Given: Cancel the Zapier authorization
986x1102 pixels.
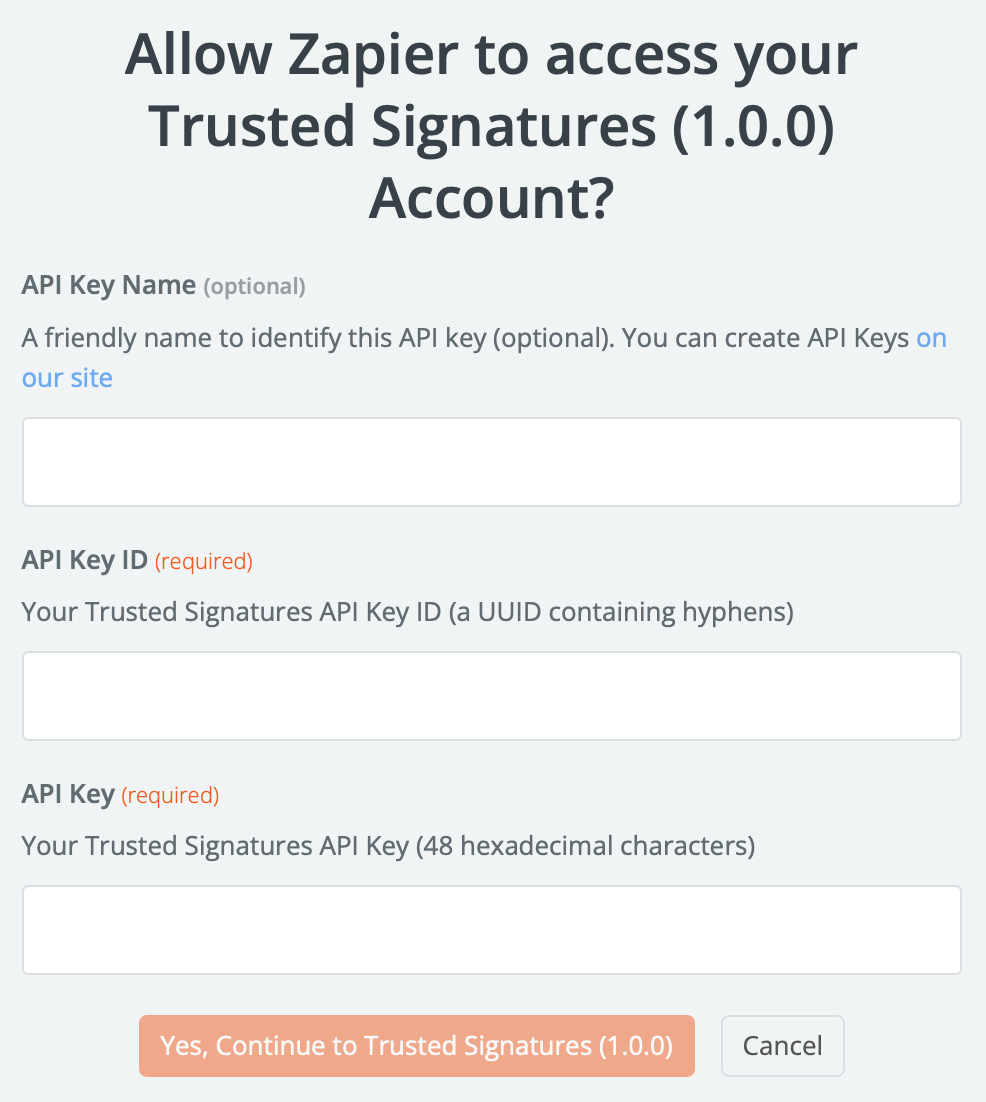Looking at the screenshot, I should click(x=782, y=1045).
